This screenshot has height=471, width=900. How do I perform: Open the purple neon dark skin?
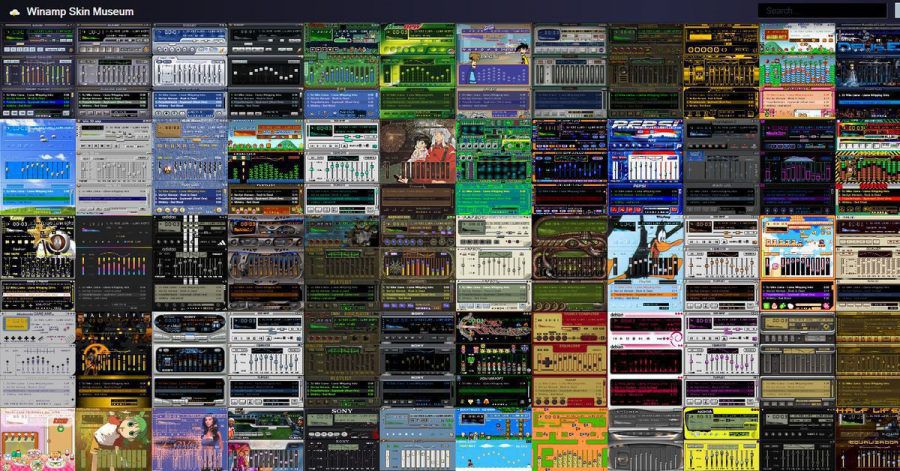tap(797, 167)
